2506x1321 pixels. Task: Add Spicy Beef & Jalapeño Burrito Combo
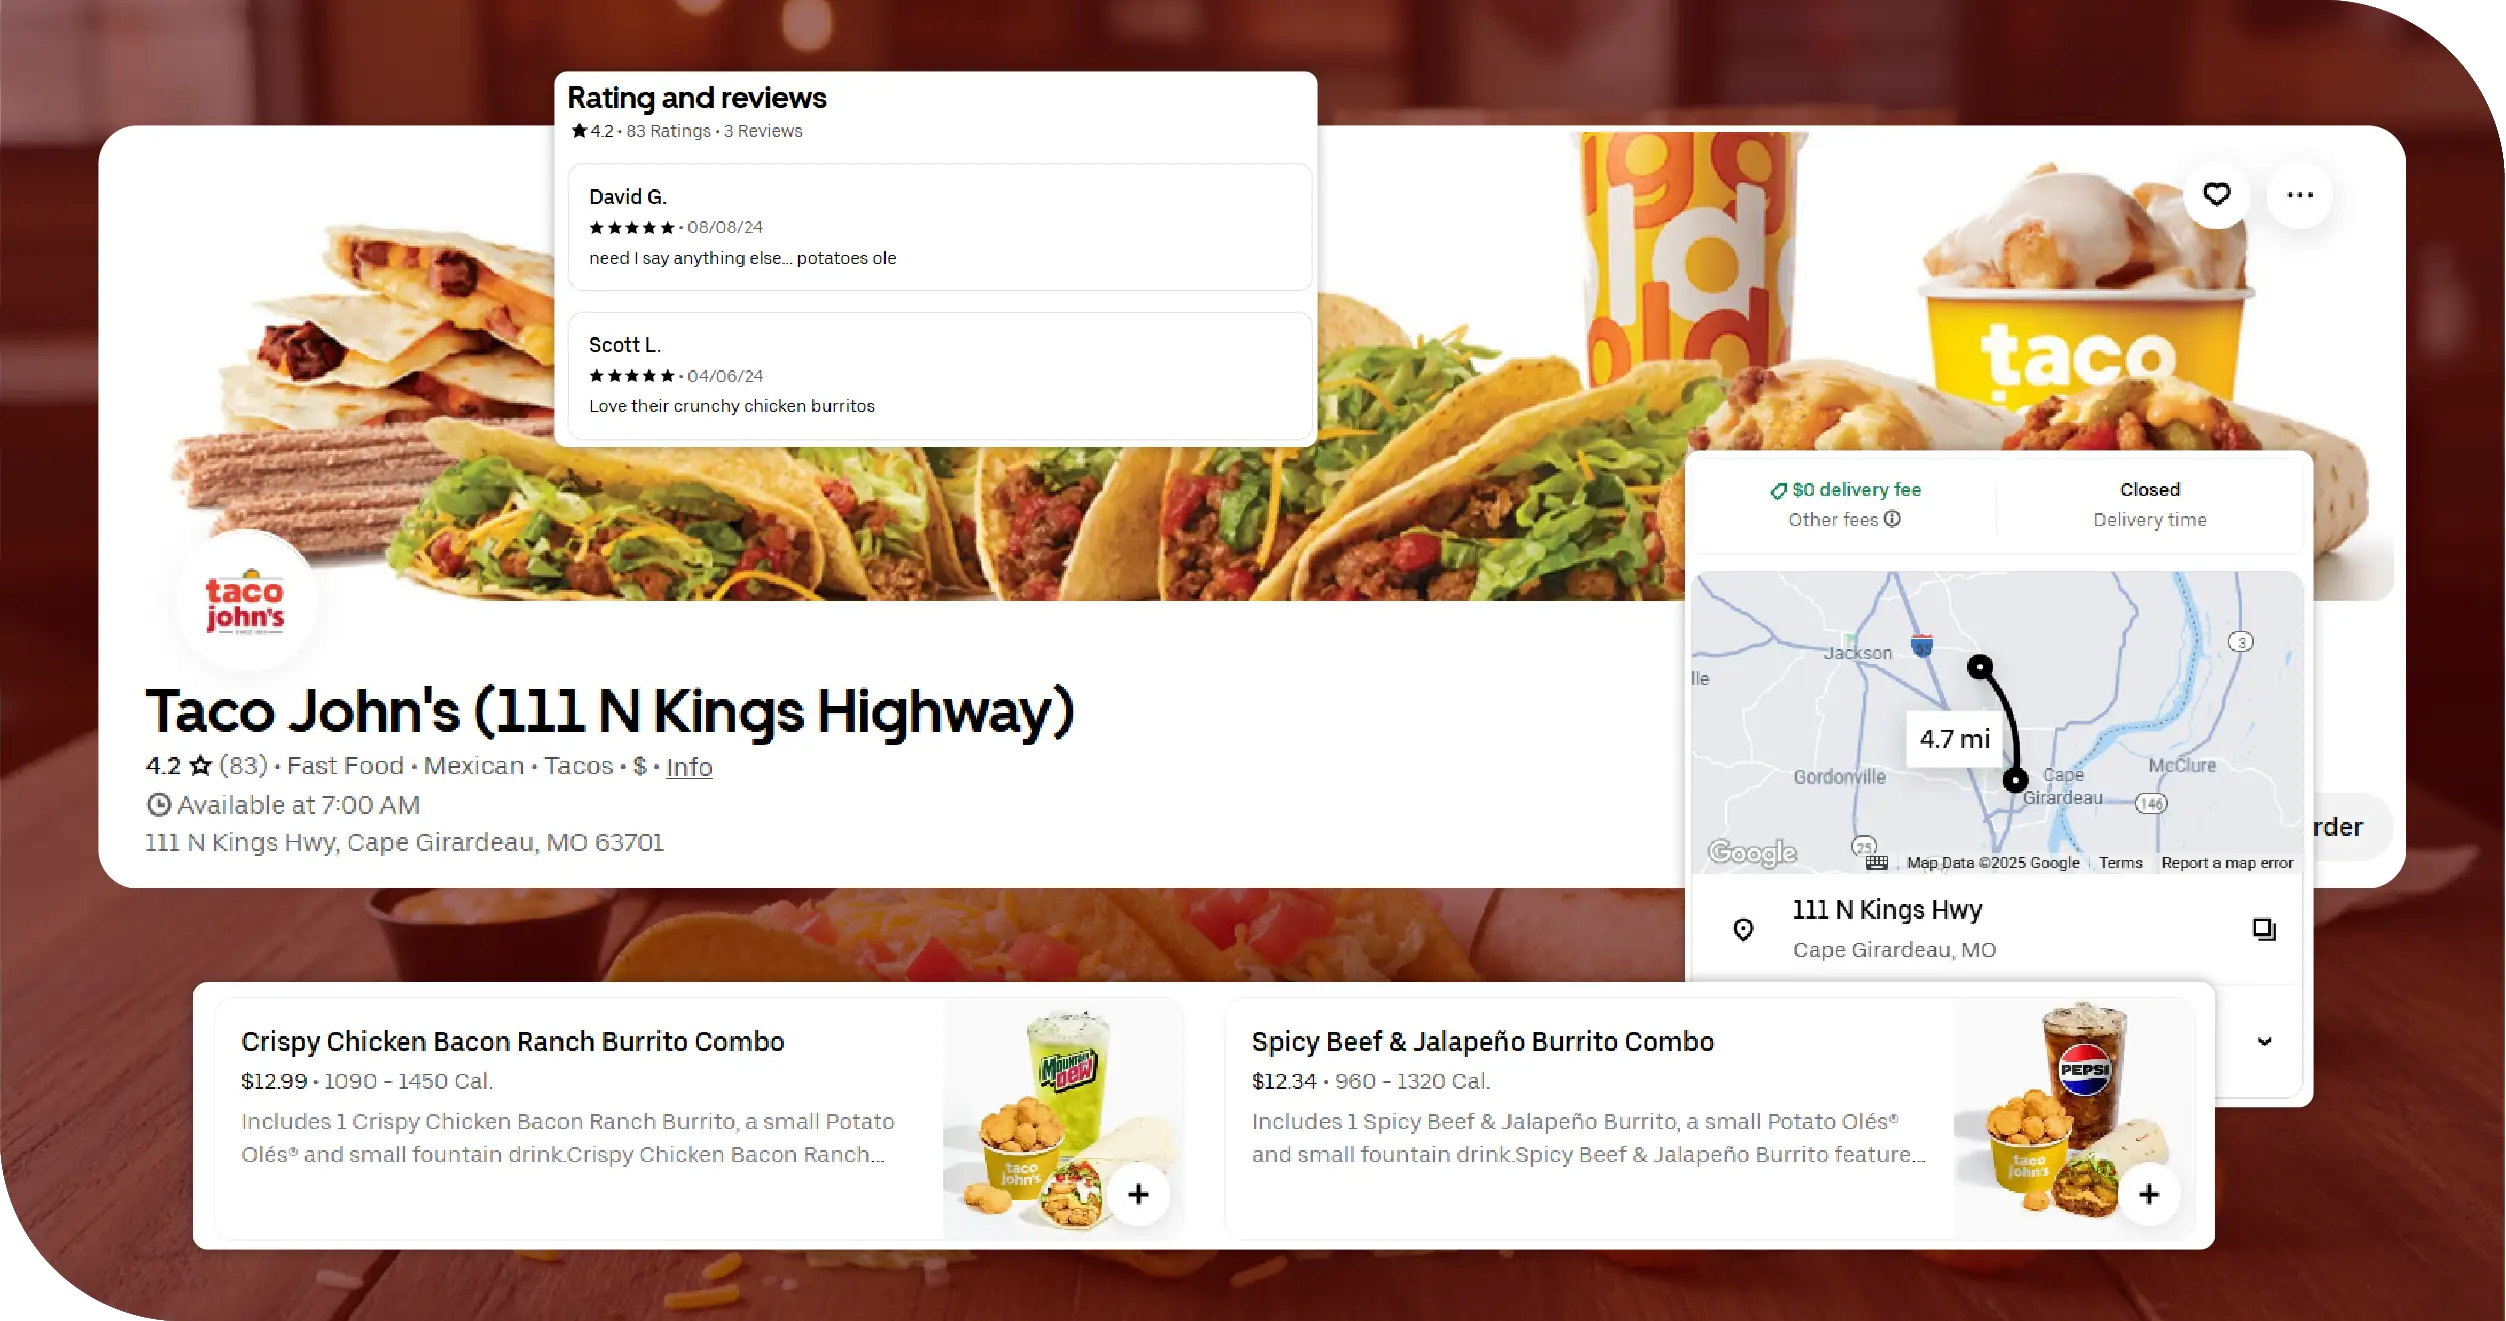(2149, 1193)
